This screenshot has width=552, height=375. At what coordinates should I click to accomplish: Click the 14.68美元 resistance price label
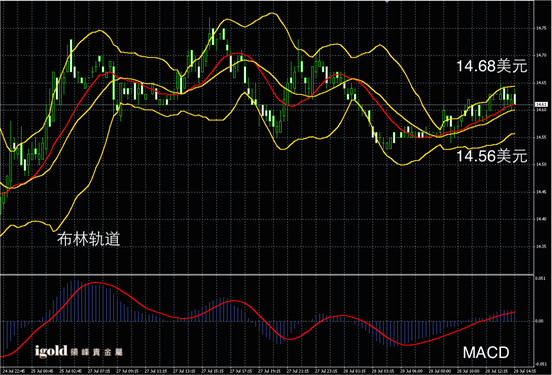[x=491, y=66]
